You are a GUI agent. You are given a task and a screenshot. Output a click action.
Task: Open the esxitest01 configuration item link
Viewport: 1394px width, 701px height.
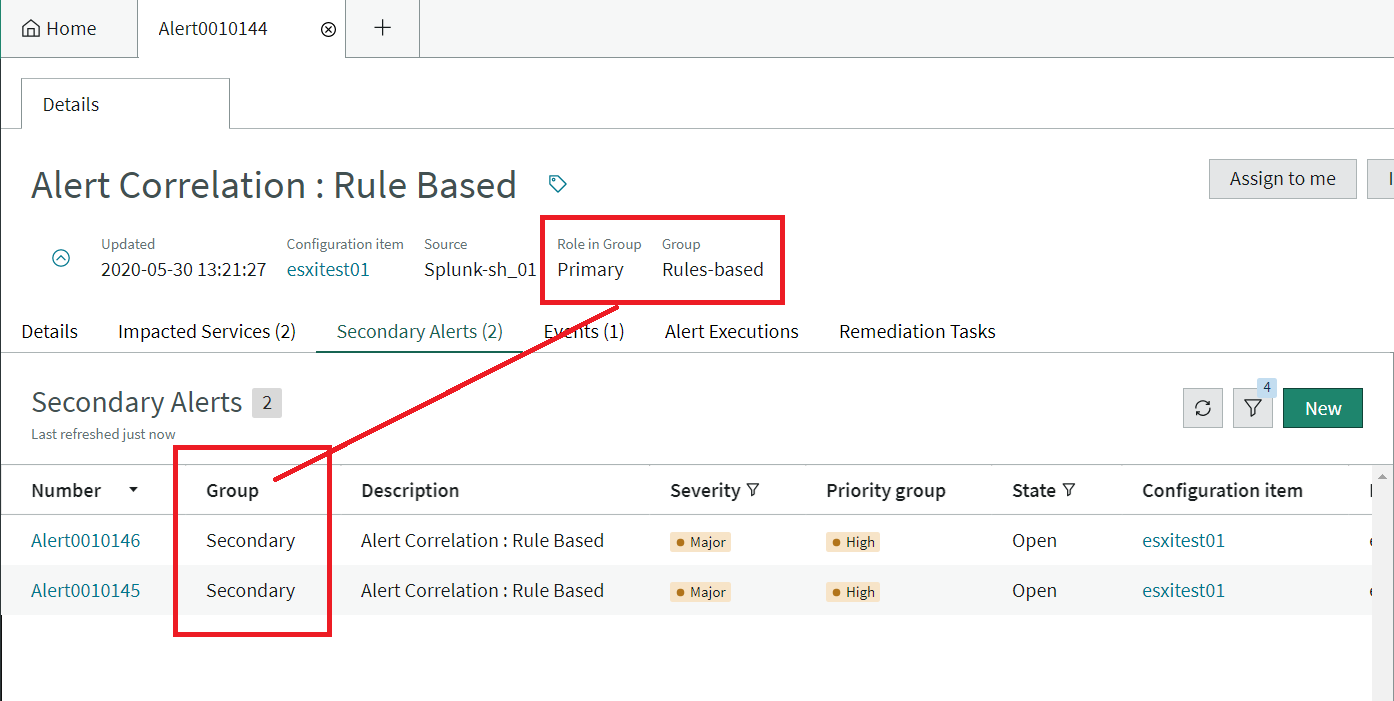coord(328,269)
